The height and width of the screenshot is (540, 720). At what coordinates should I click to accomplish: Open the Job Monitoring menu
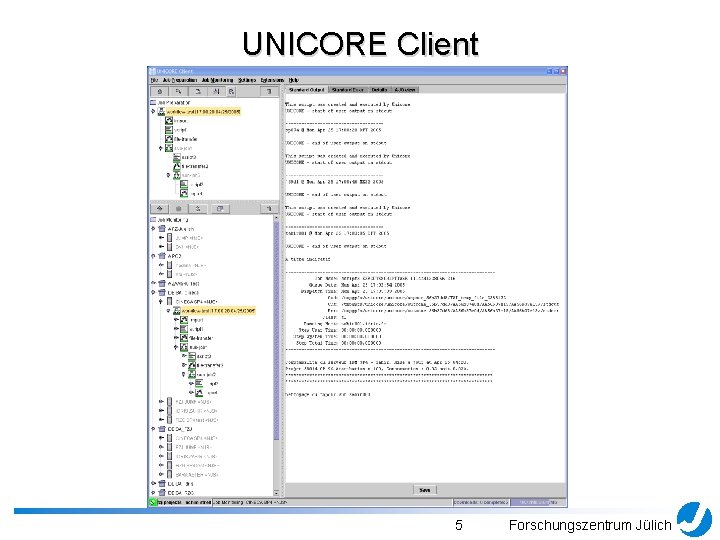[217, 80]
